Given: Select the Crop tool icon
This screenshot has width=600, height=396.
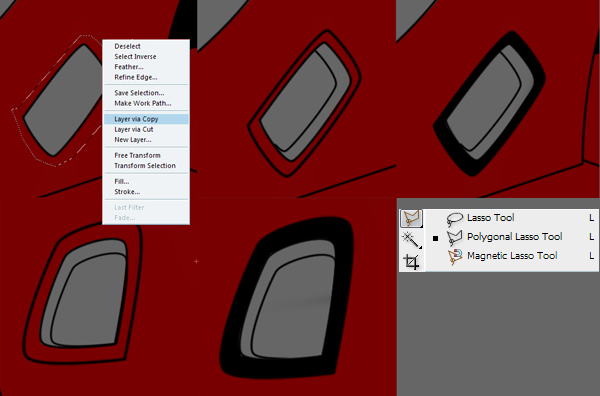Looking at the screenshot, I should (x=411, y=262).
